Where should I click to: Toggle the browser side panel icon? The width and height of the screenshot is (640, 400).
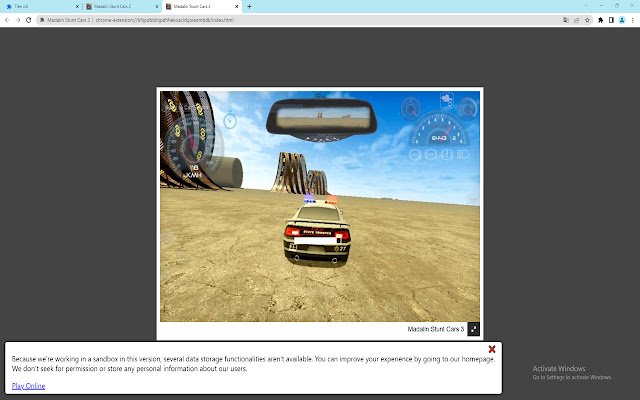click(611, 20)
